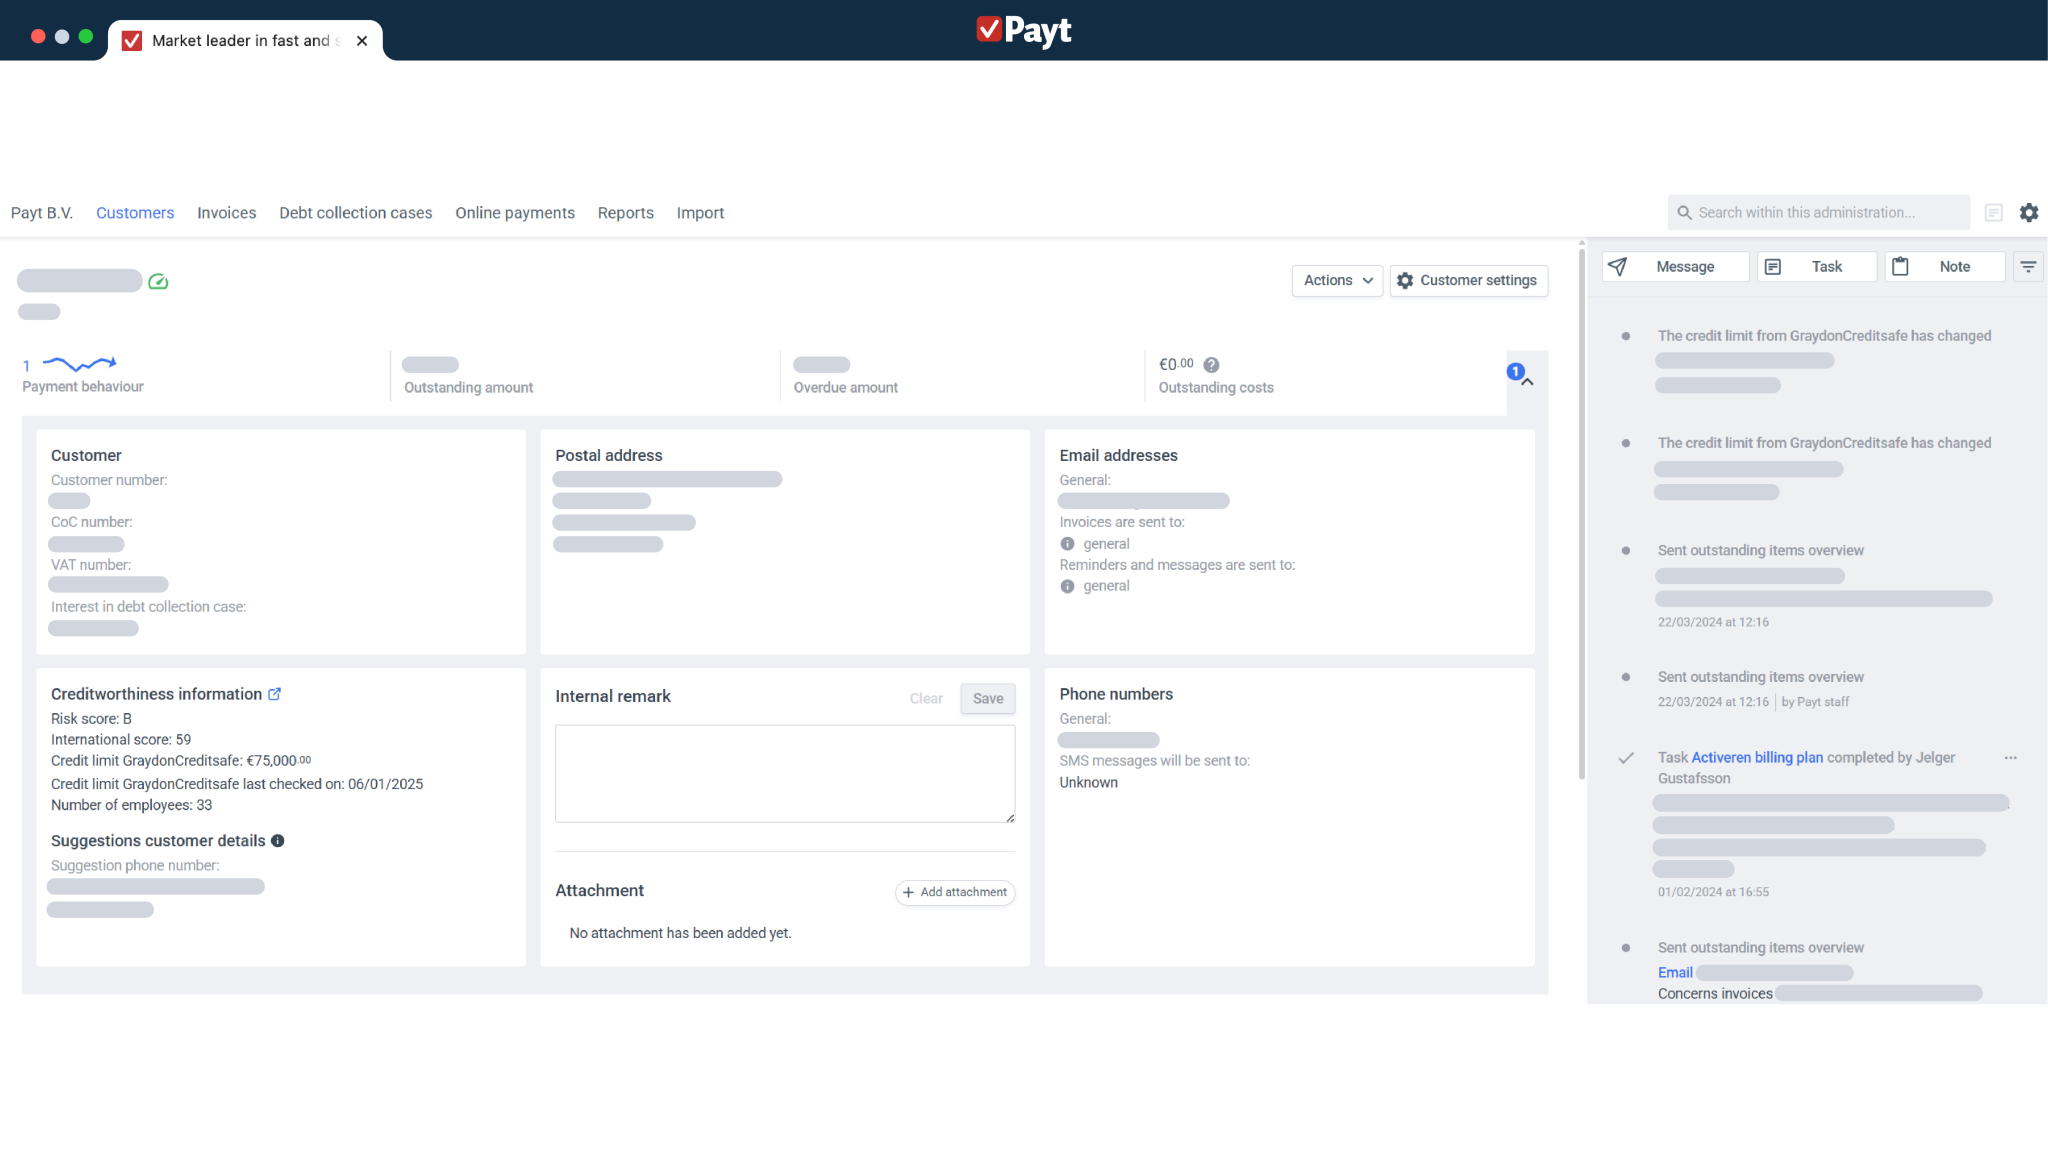The image size is (2048, 1151).
Task: Open the timeline filter icon
Action: coord(2028,267)
